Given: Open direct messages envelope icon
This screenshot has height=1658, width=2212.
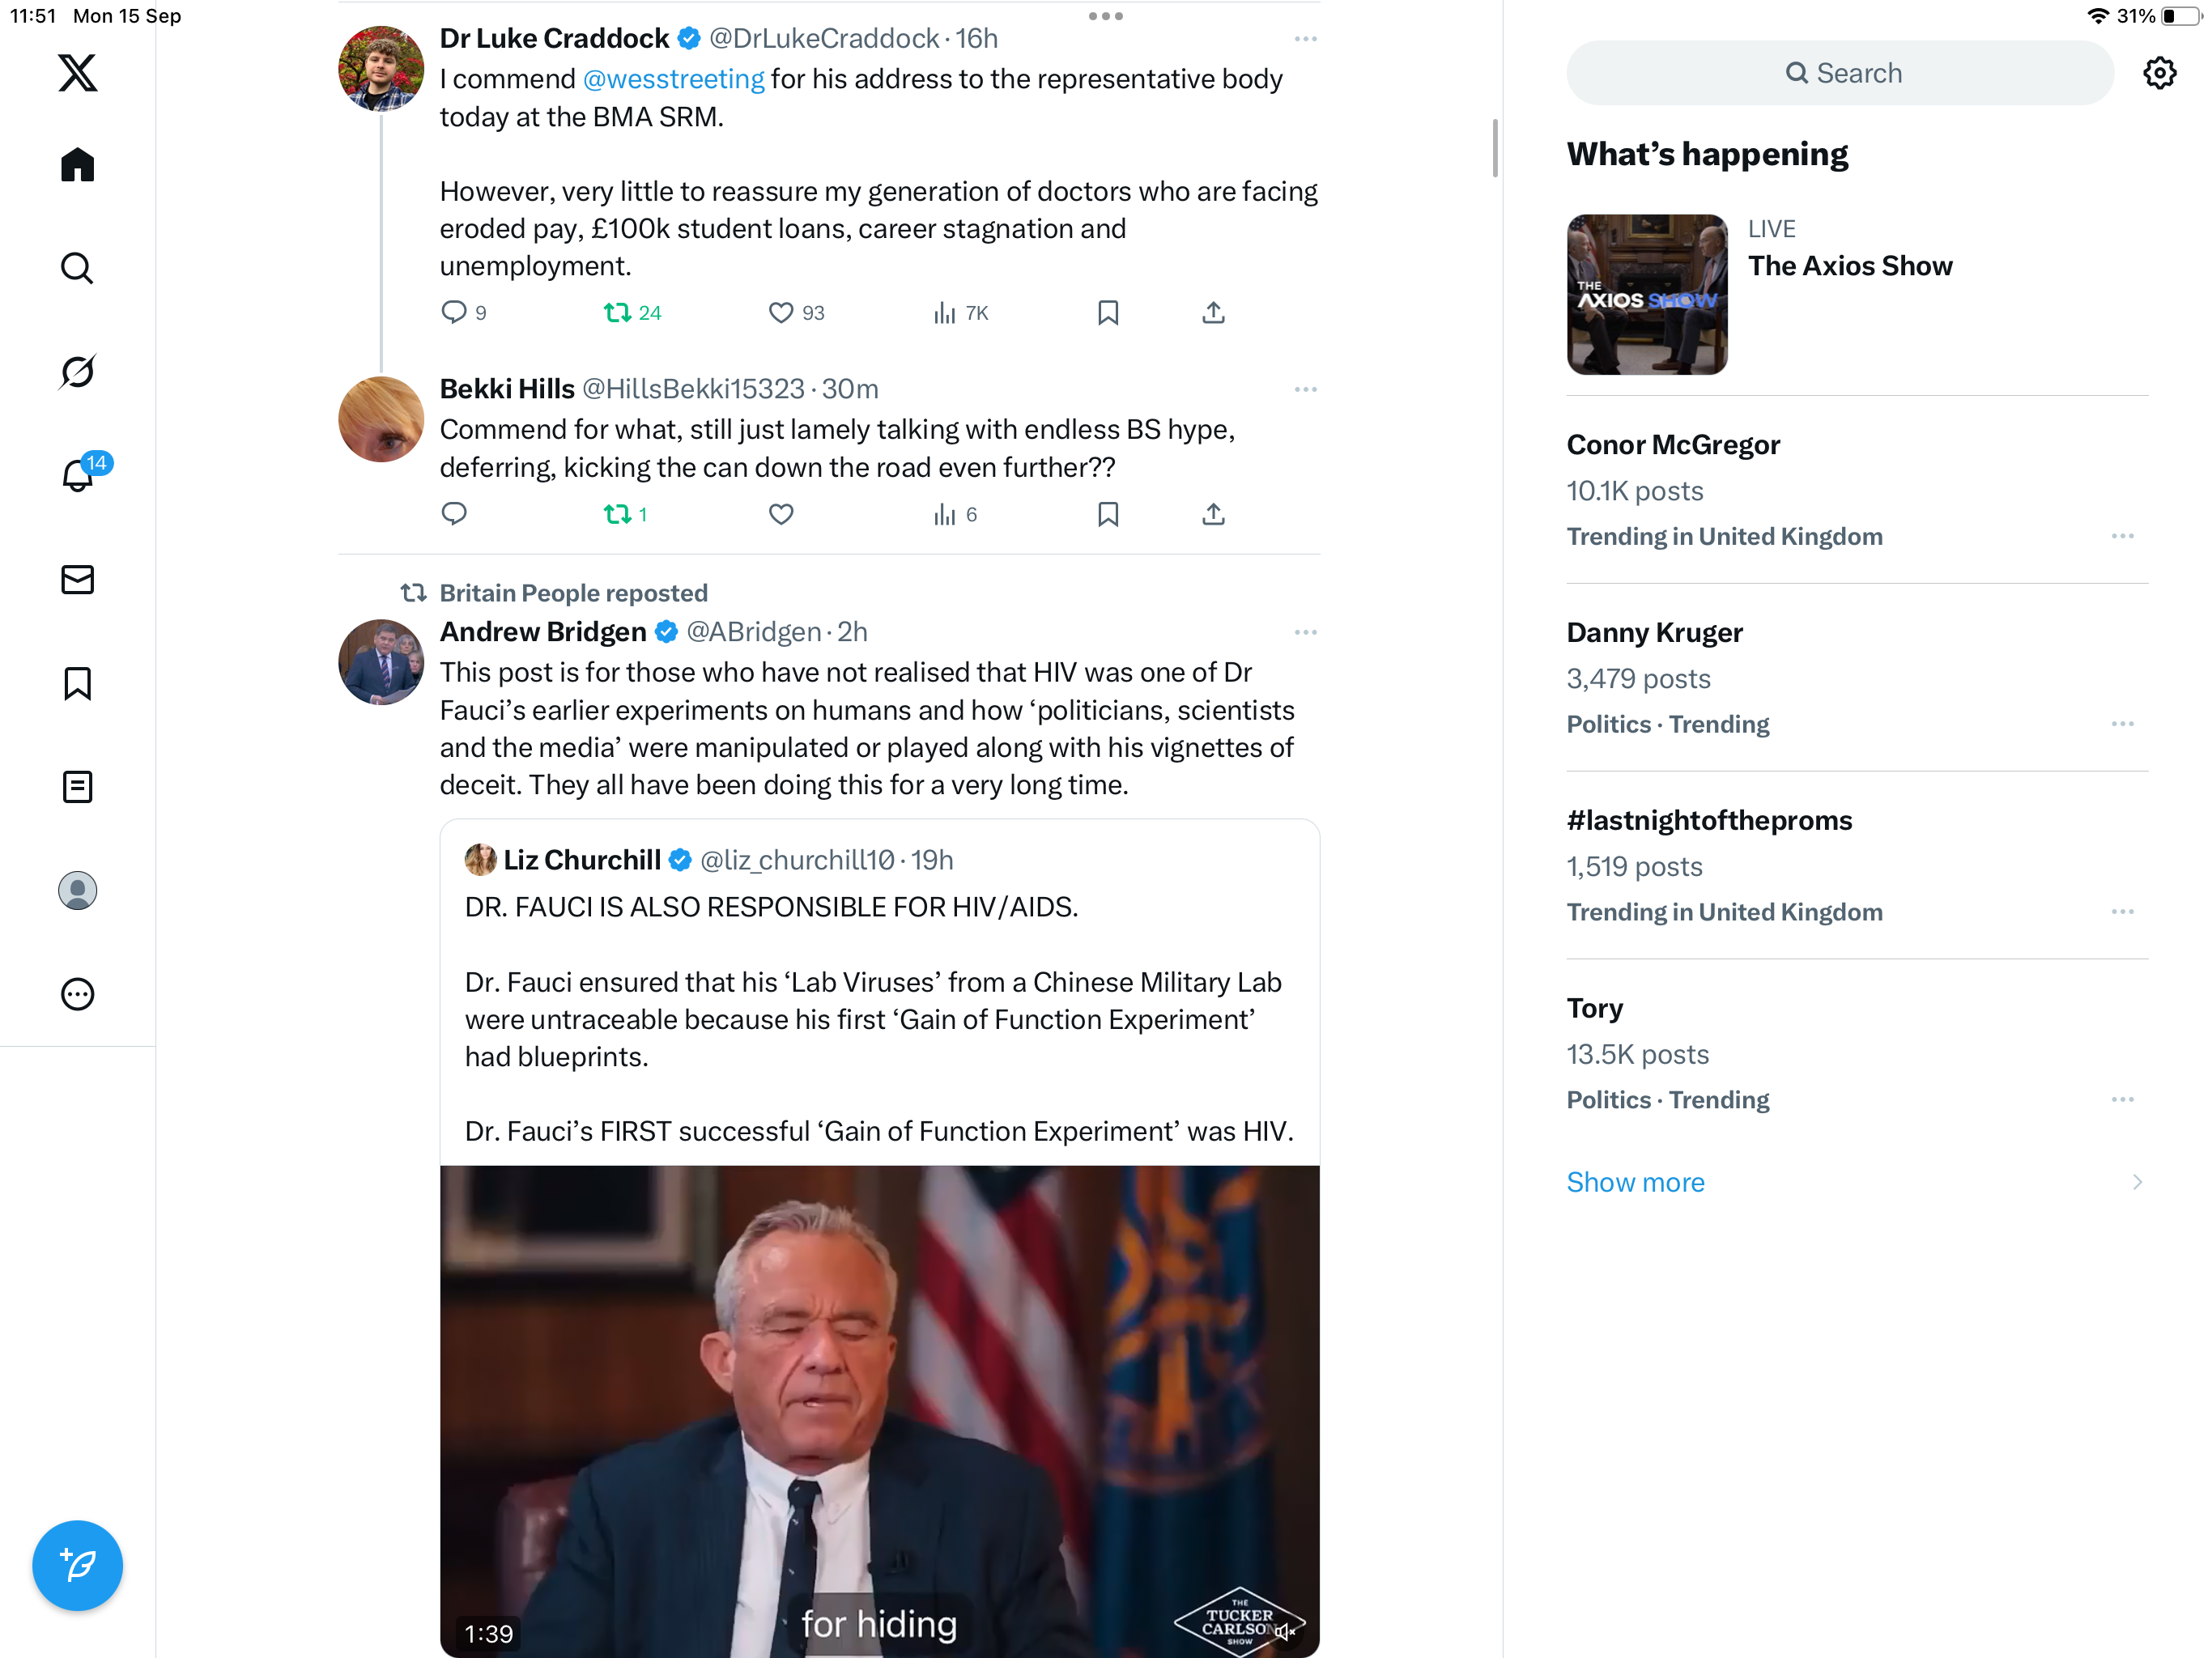Looking at the screenshot, I should click(77, 580).
